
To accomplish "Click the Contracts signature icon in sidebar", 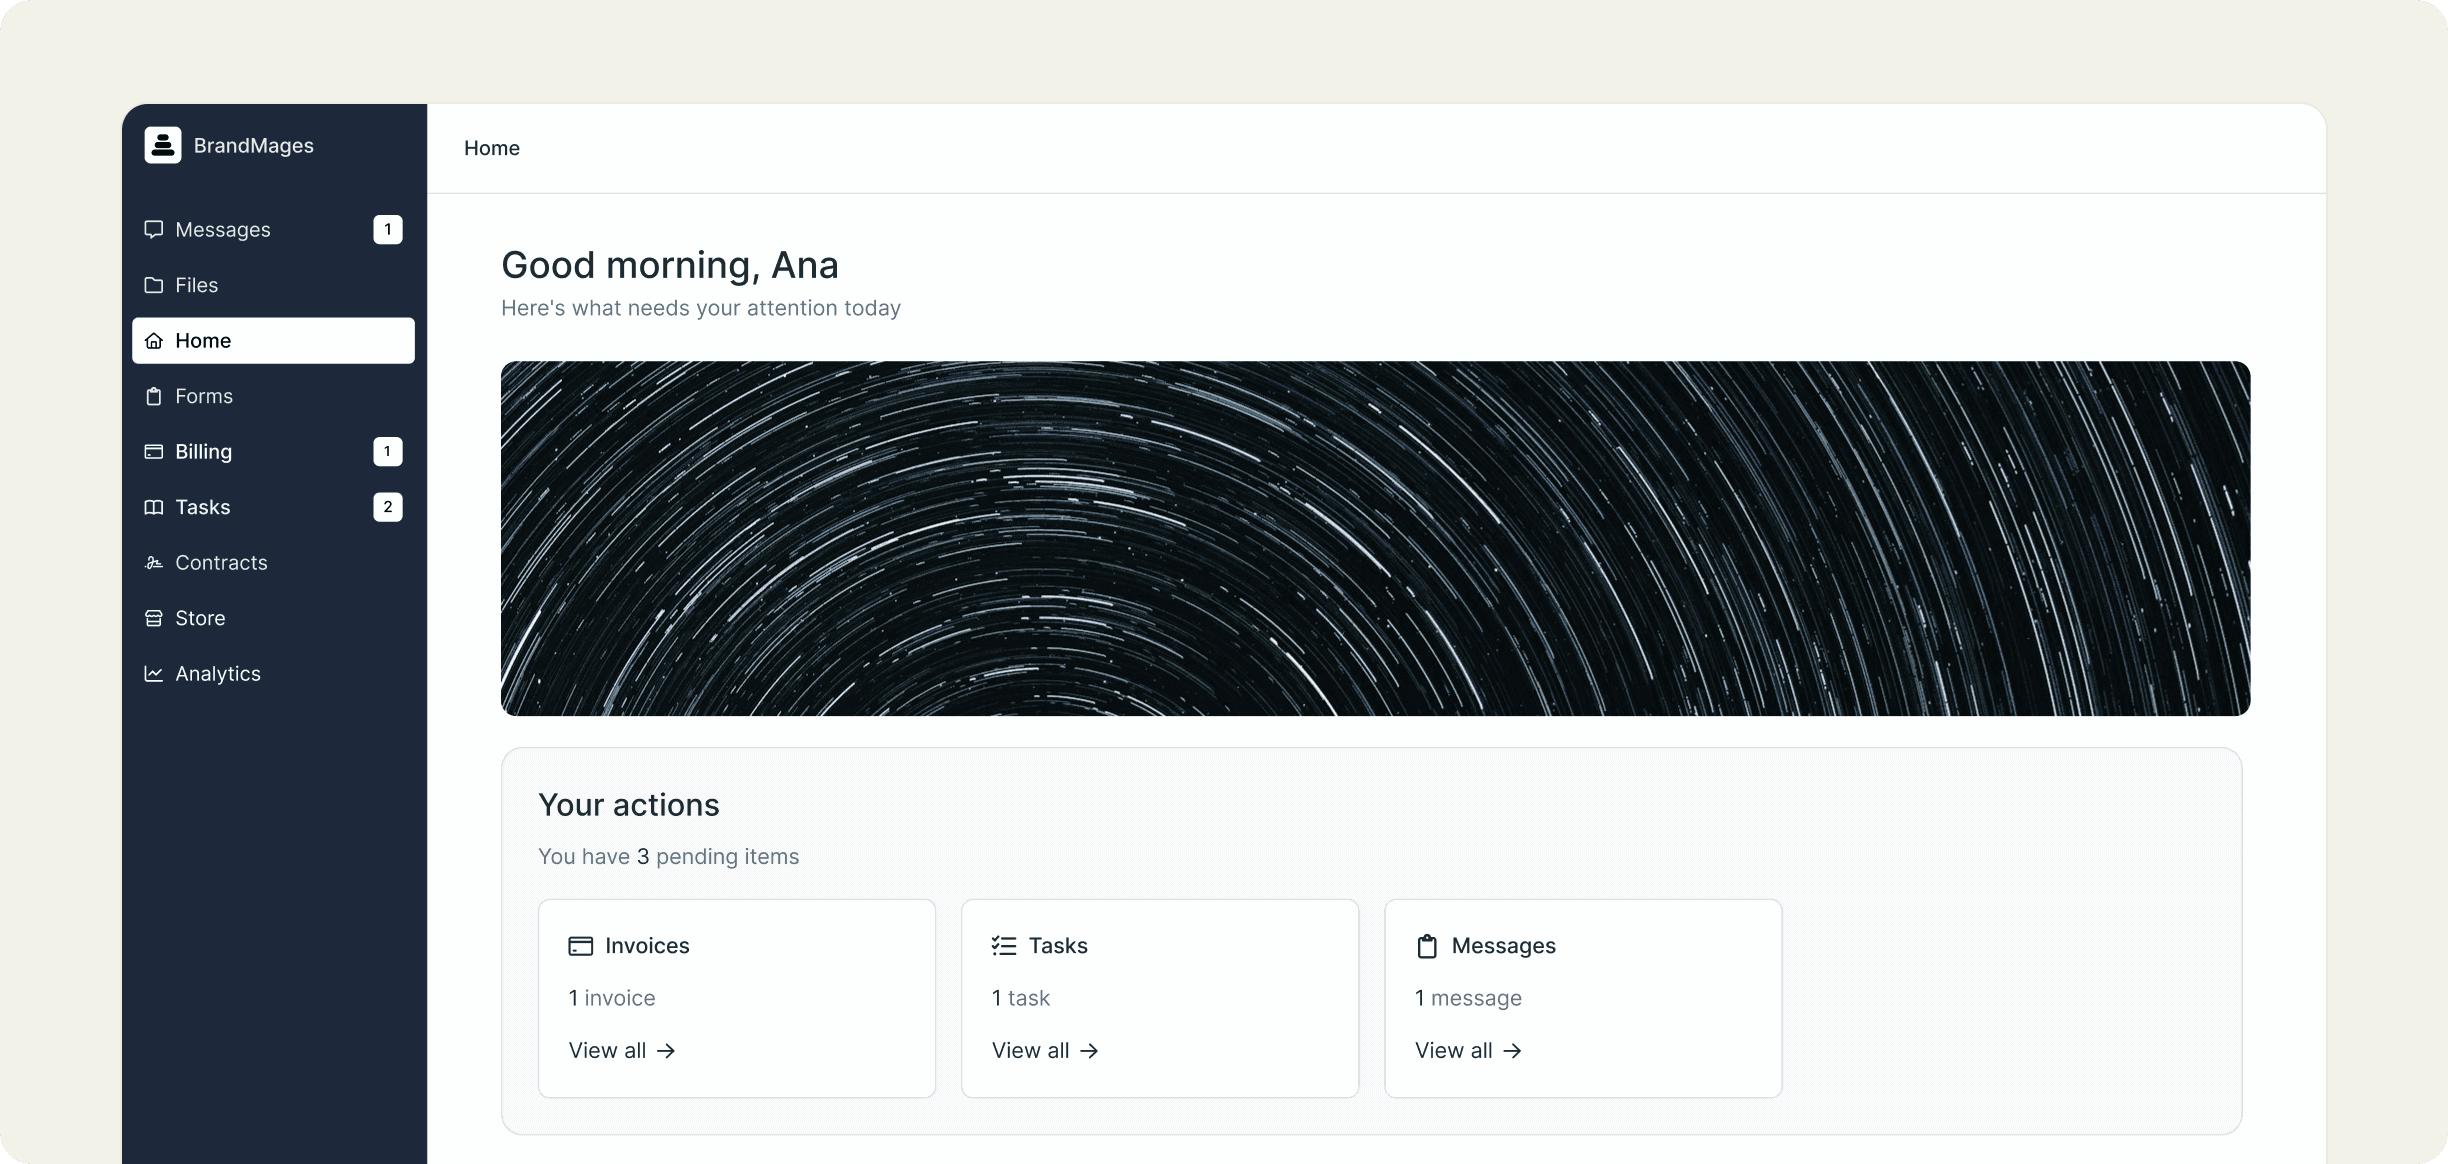I will [153, 563].
